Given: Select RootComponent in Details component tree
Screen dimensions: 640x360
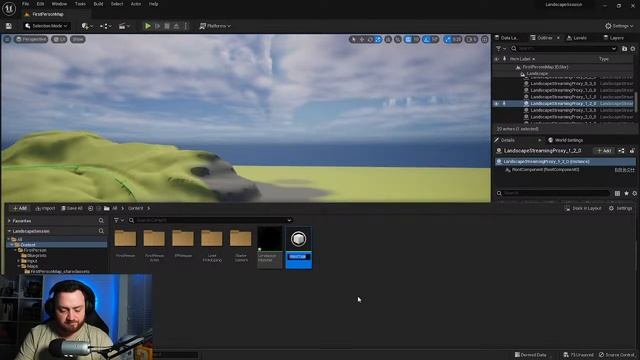Looking at the screenshot, I should coord(545,169).
